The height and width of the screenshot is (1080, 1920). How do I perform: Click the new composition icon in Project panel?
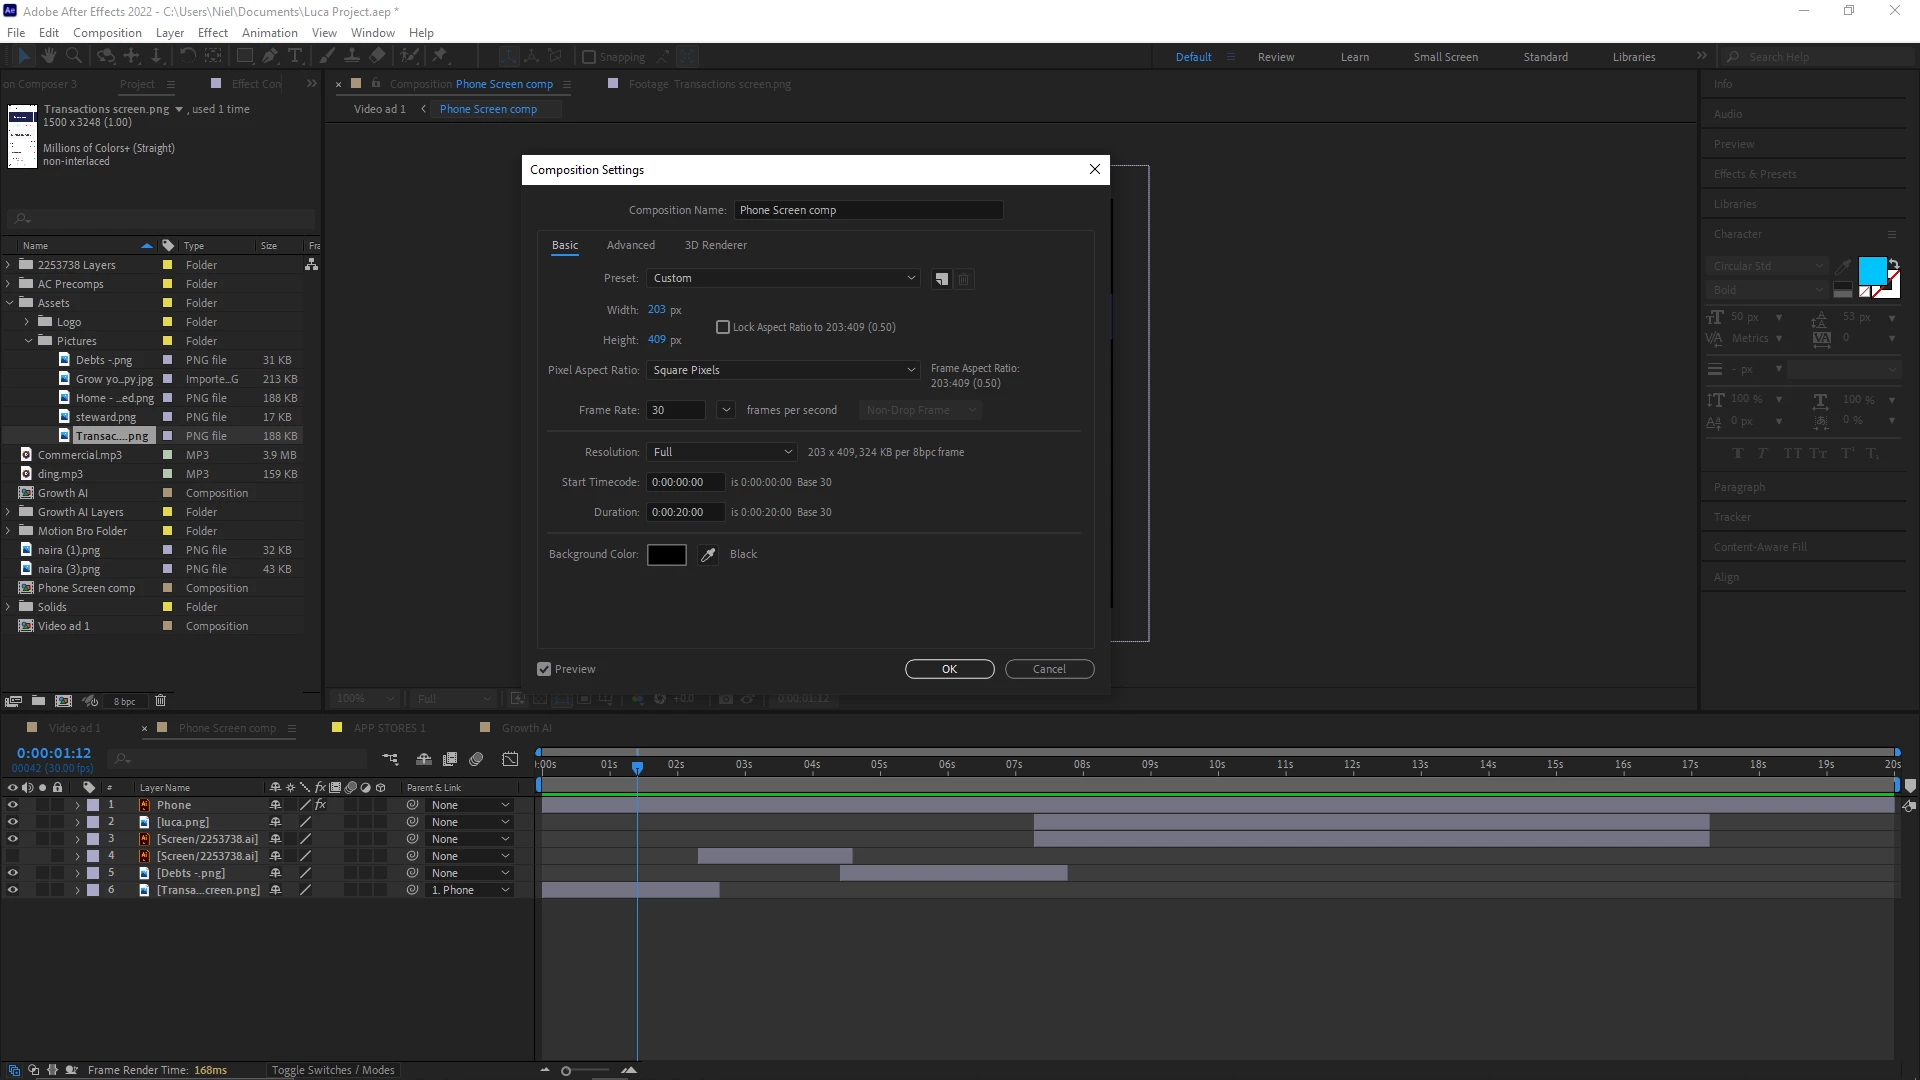(x=63, y=701)
